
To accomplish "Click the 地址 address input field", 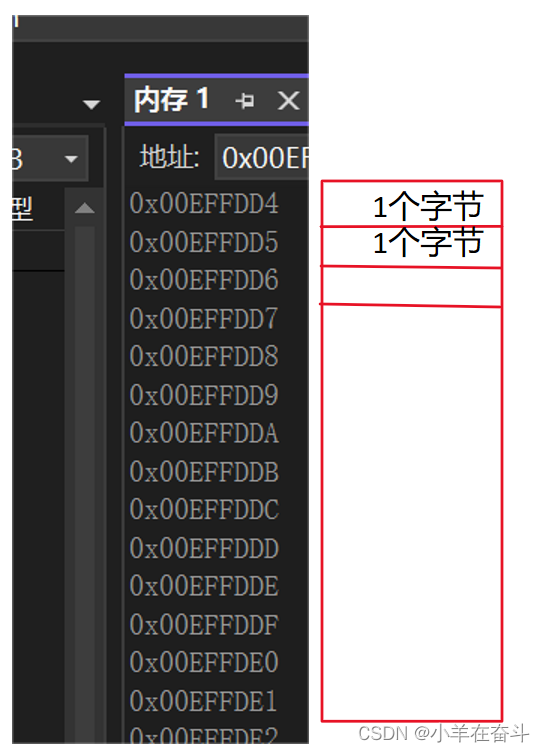I will click(x=262, y=158).
